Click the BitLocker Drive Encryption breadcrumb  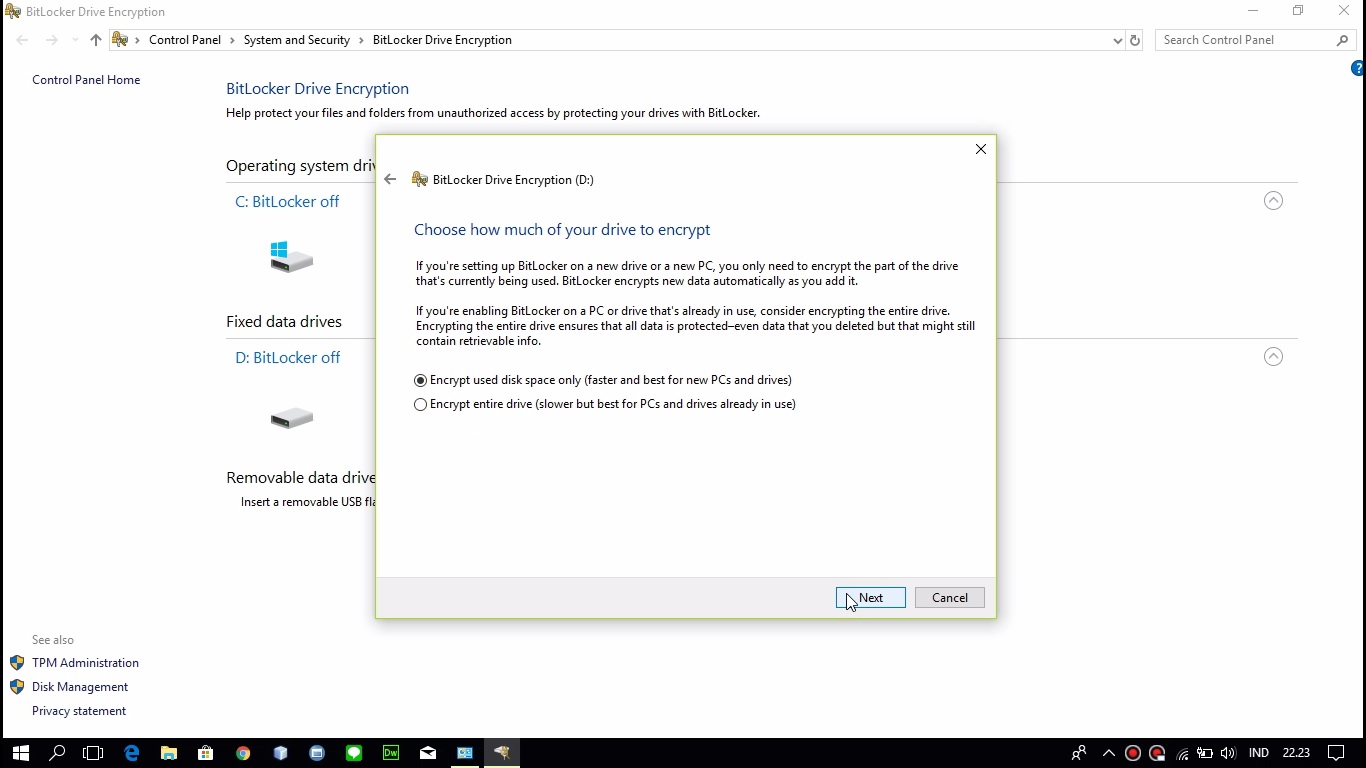[442, 40]
